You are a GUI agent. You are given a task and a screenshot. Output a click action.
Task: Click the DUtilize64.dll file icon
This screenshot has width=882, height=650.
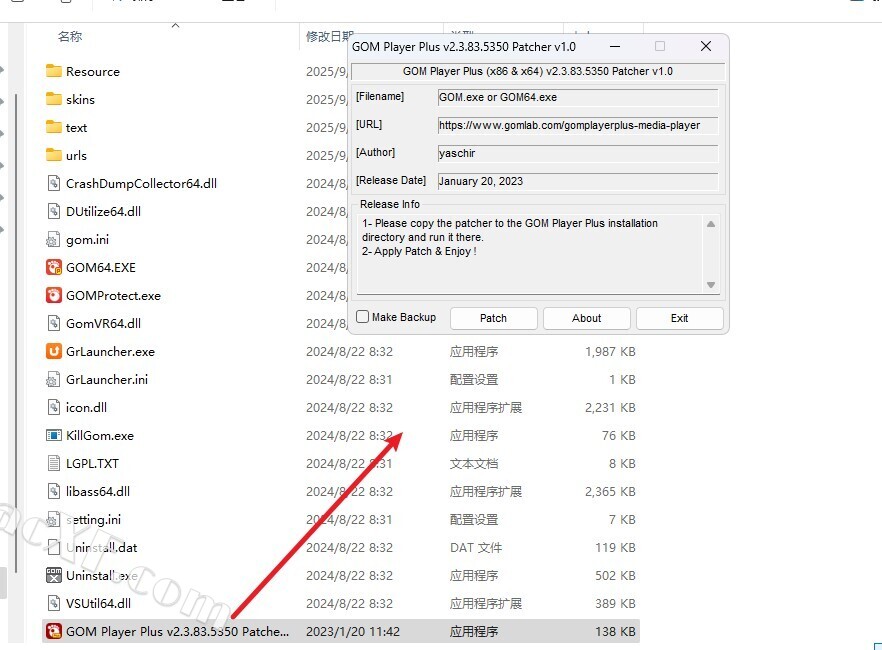coord(53,211)
